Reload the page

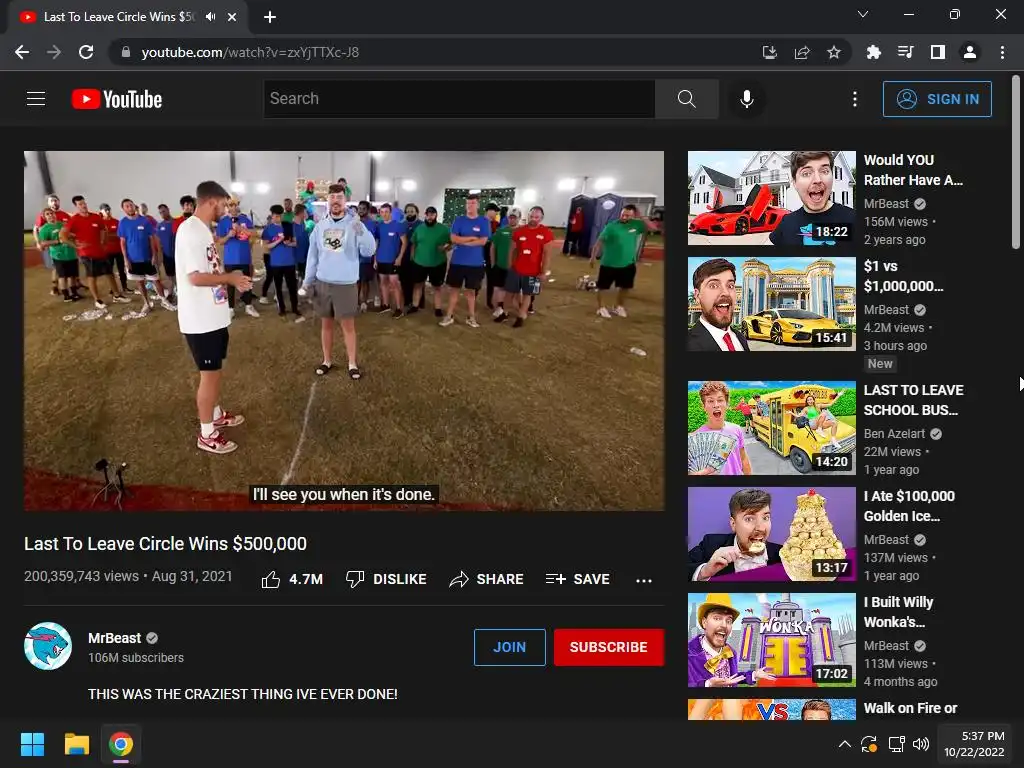point(86,52)
